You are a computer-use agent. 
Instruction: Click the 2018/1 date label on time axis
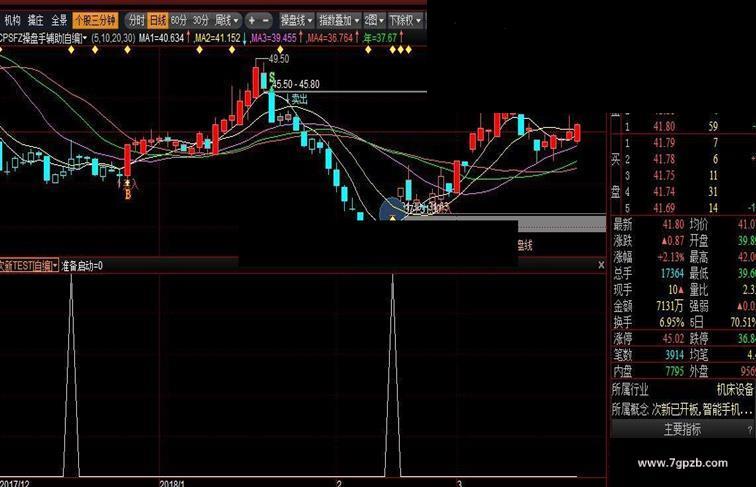tap(172, 483)
